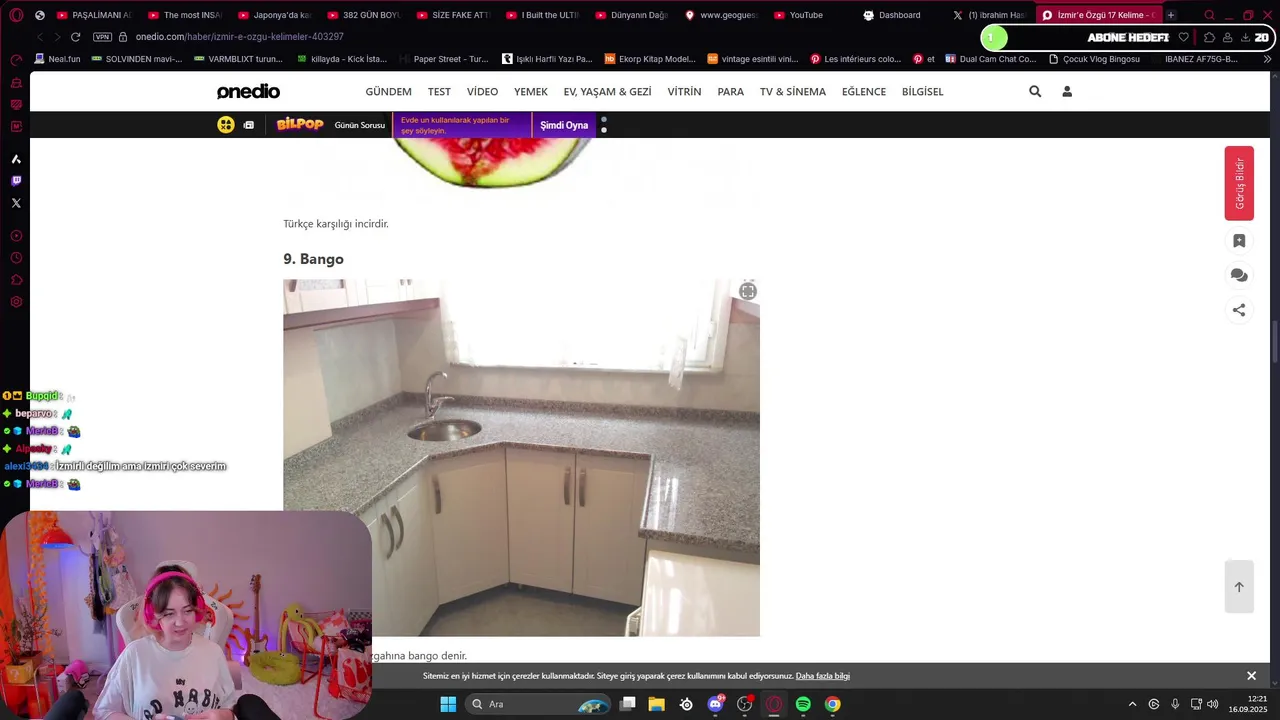Open the comments bubble icon
1280x720 pixels.
point(1239,275)
